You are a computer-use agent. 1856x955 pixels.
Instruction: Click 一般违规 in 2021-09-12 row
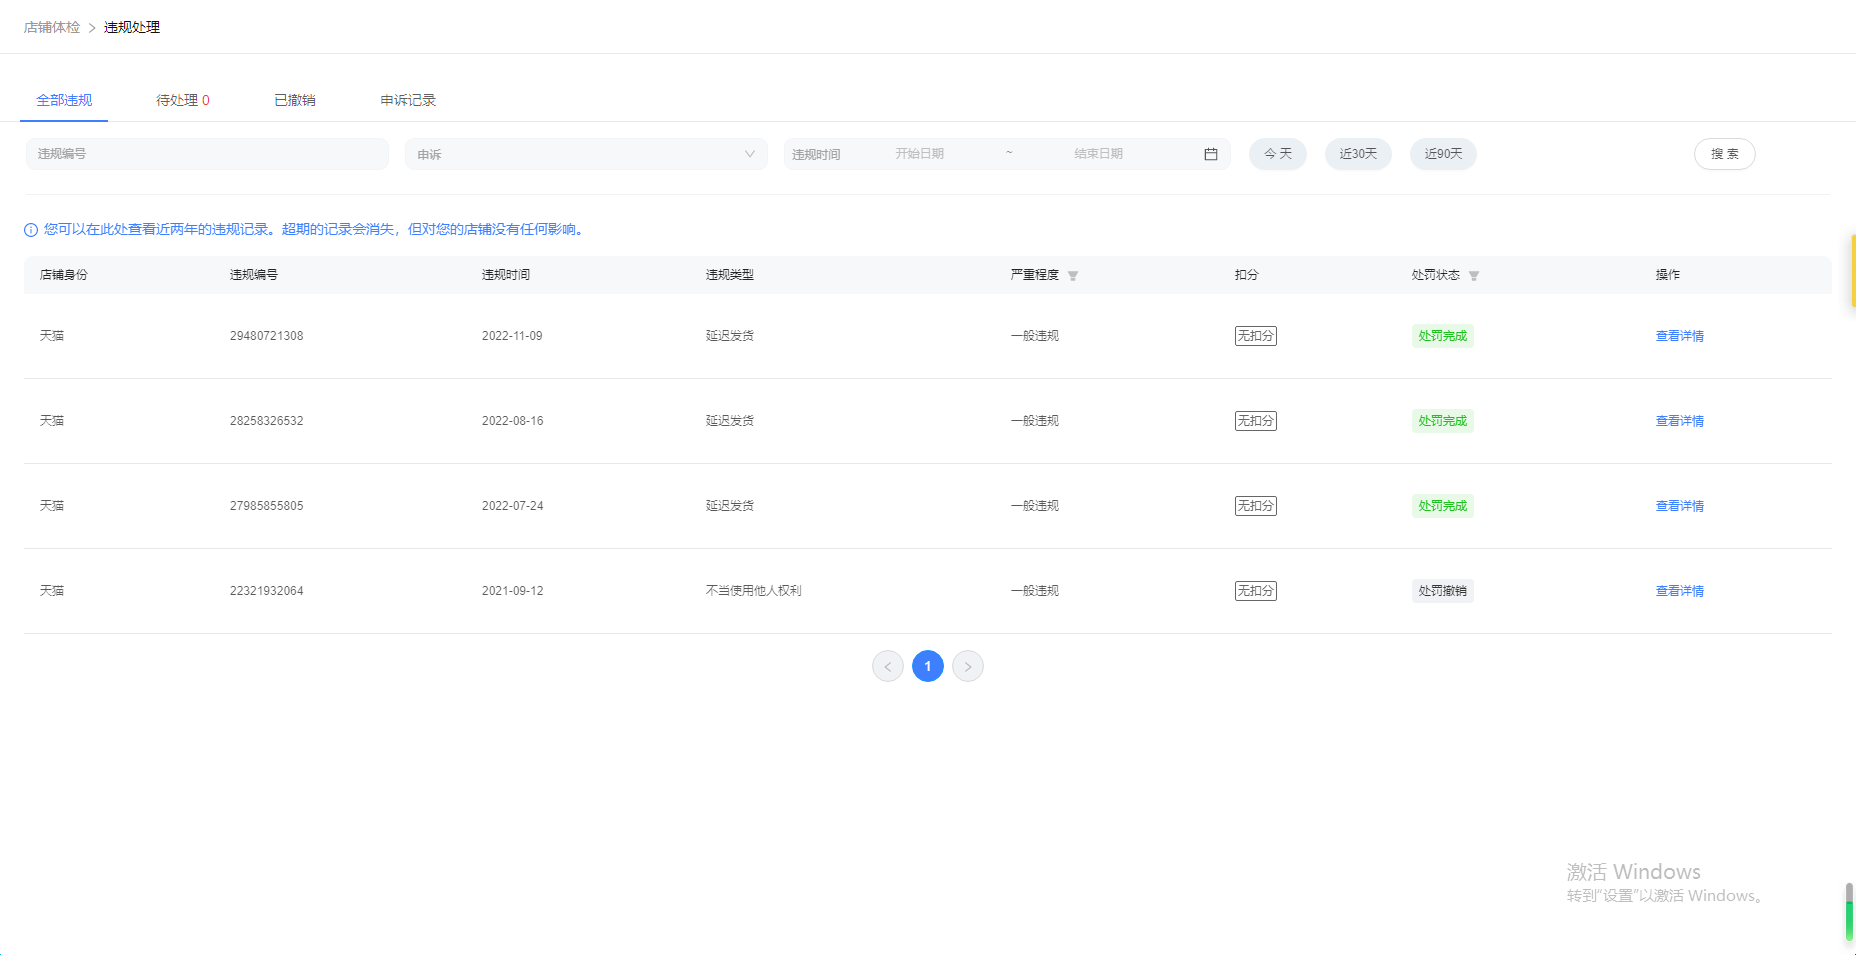pos(1035,591)
